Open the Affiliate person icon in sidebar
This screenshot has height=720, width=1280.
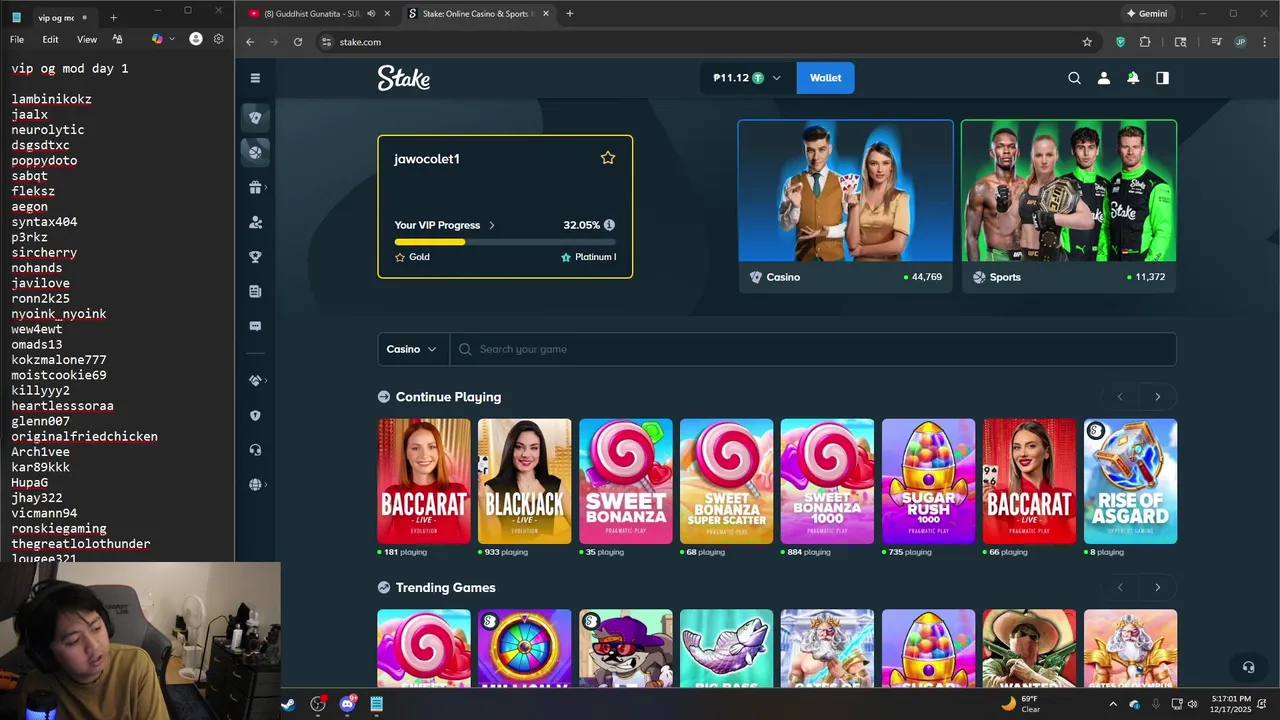pyautogui.click(x=255, y=222)
